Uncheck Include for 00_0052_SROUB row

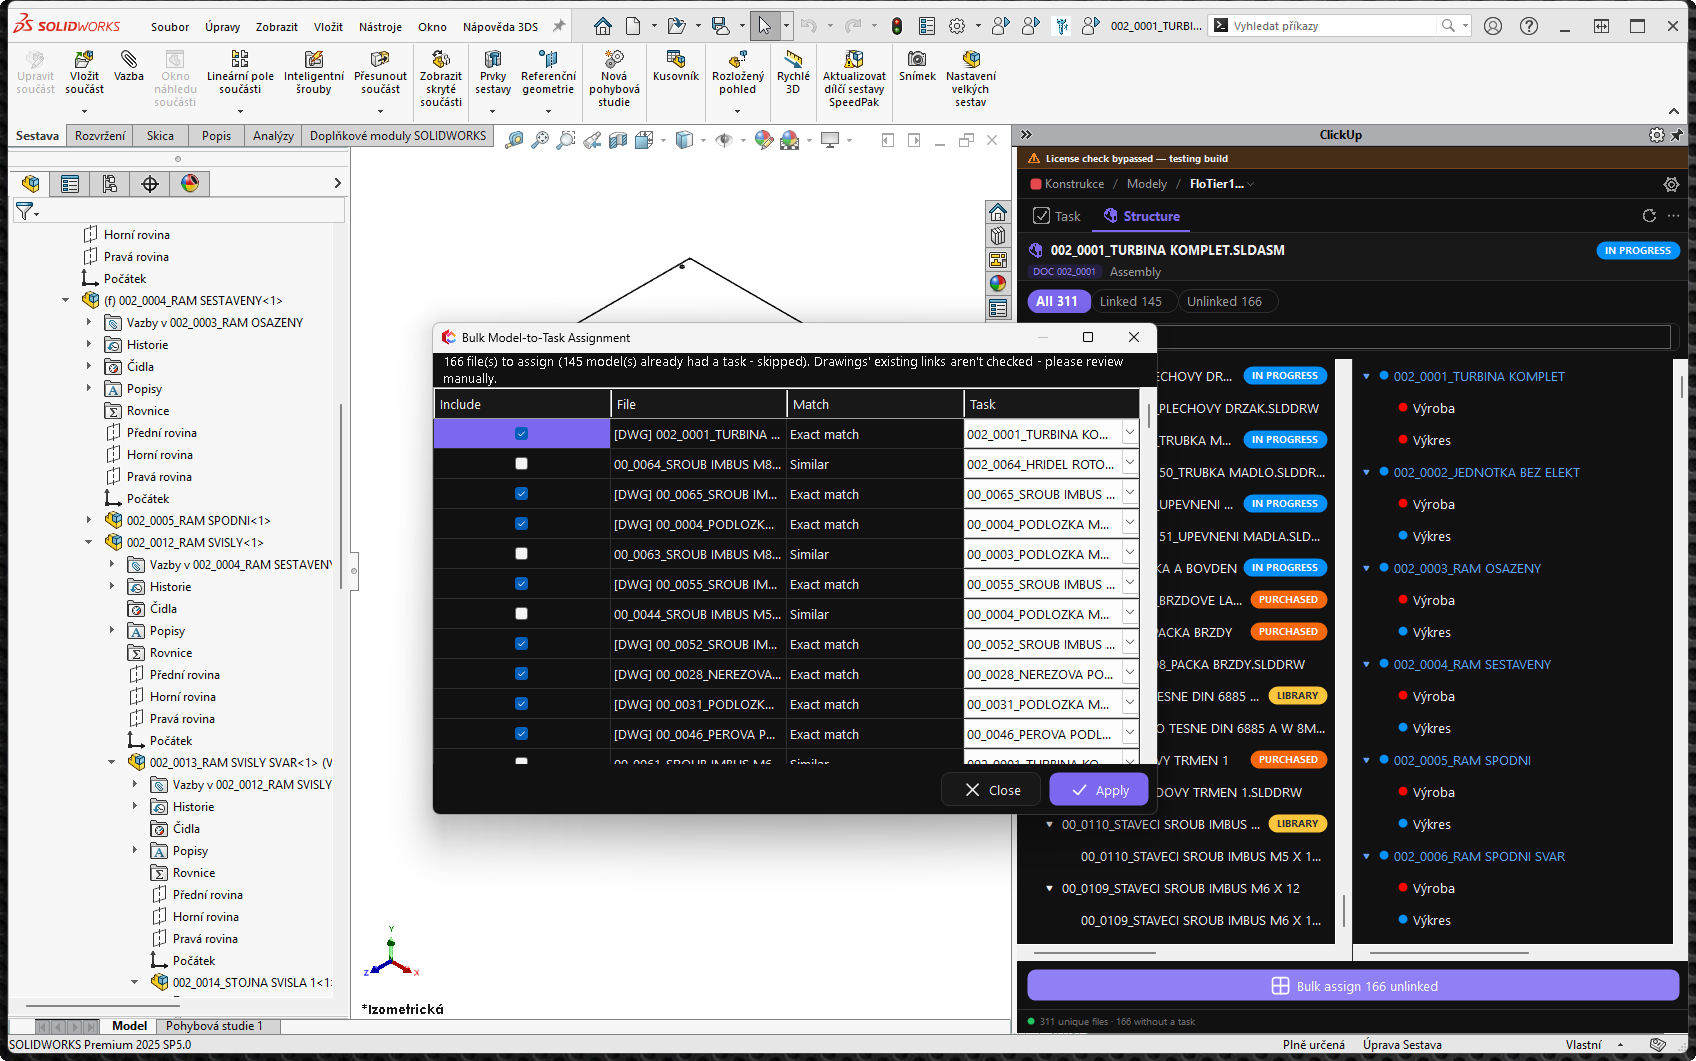(x=521, y=644)
